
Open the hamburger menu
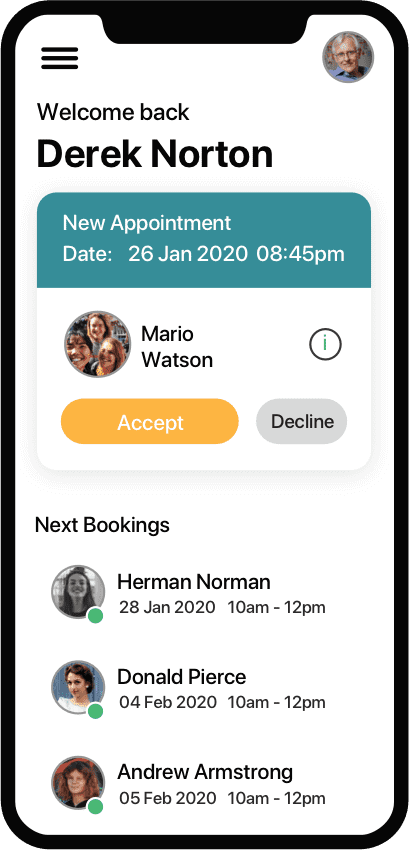coord(60,58)
